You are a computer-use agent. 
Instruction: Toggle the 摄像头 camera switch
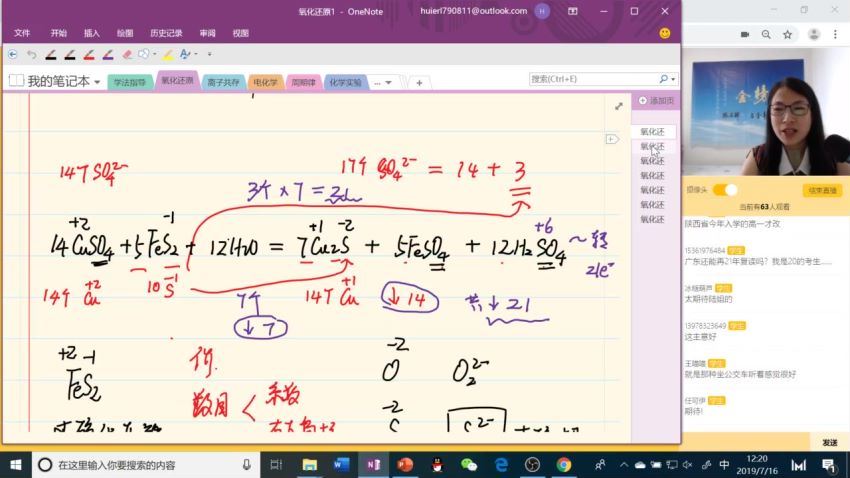(x=725, y=190)
